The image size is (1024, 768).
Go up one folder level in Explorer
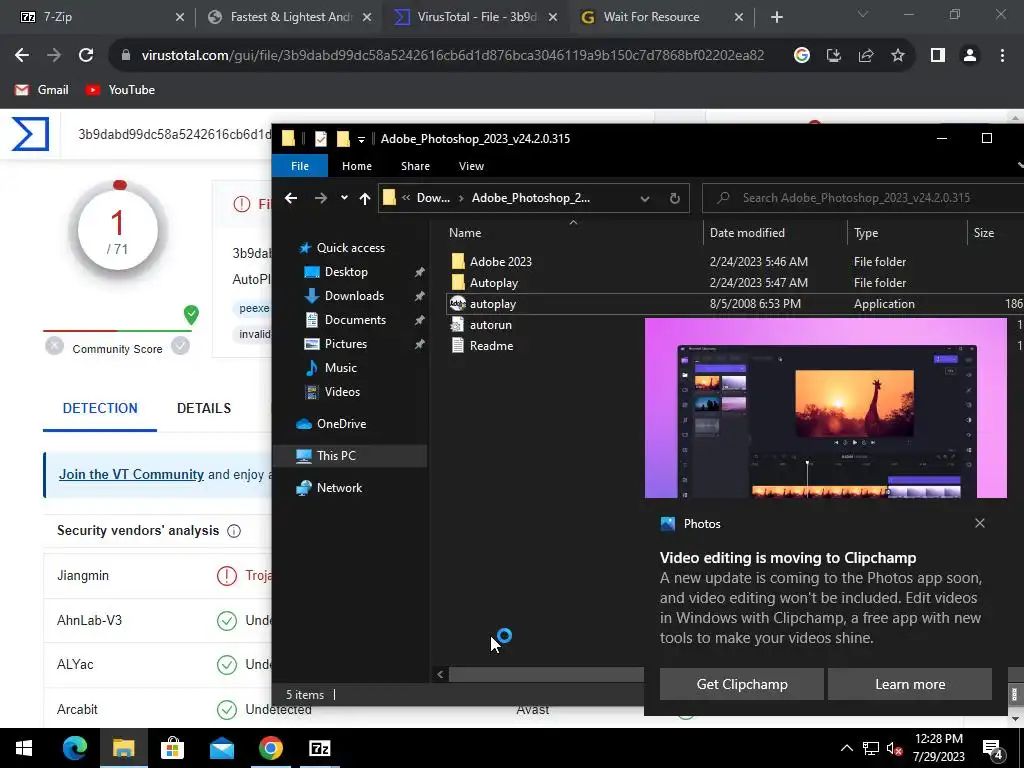[x=364, y=198]
